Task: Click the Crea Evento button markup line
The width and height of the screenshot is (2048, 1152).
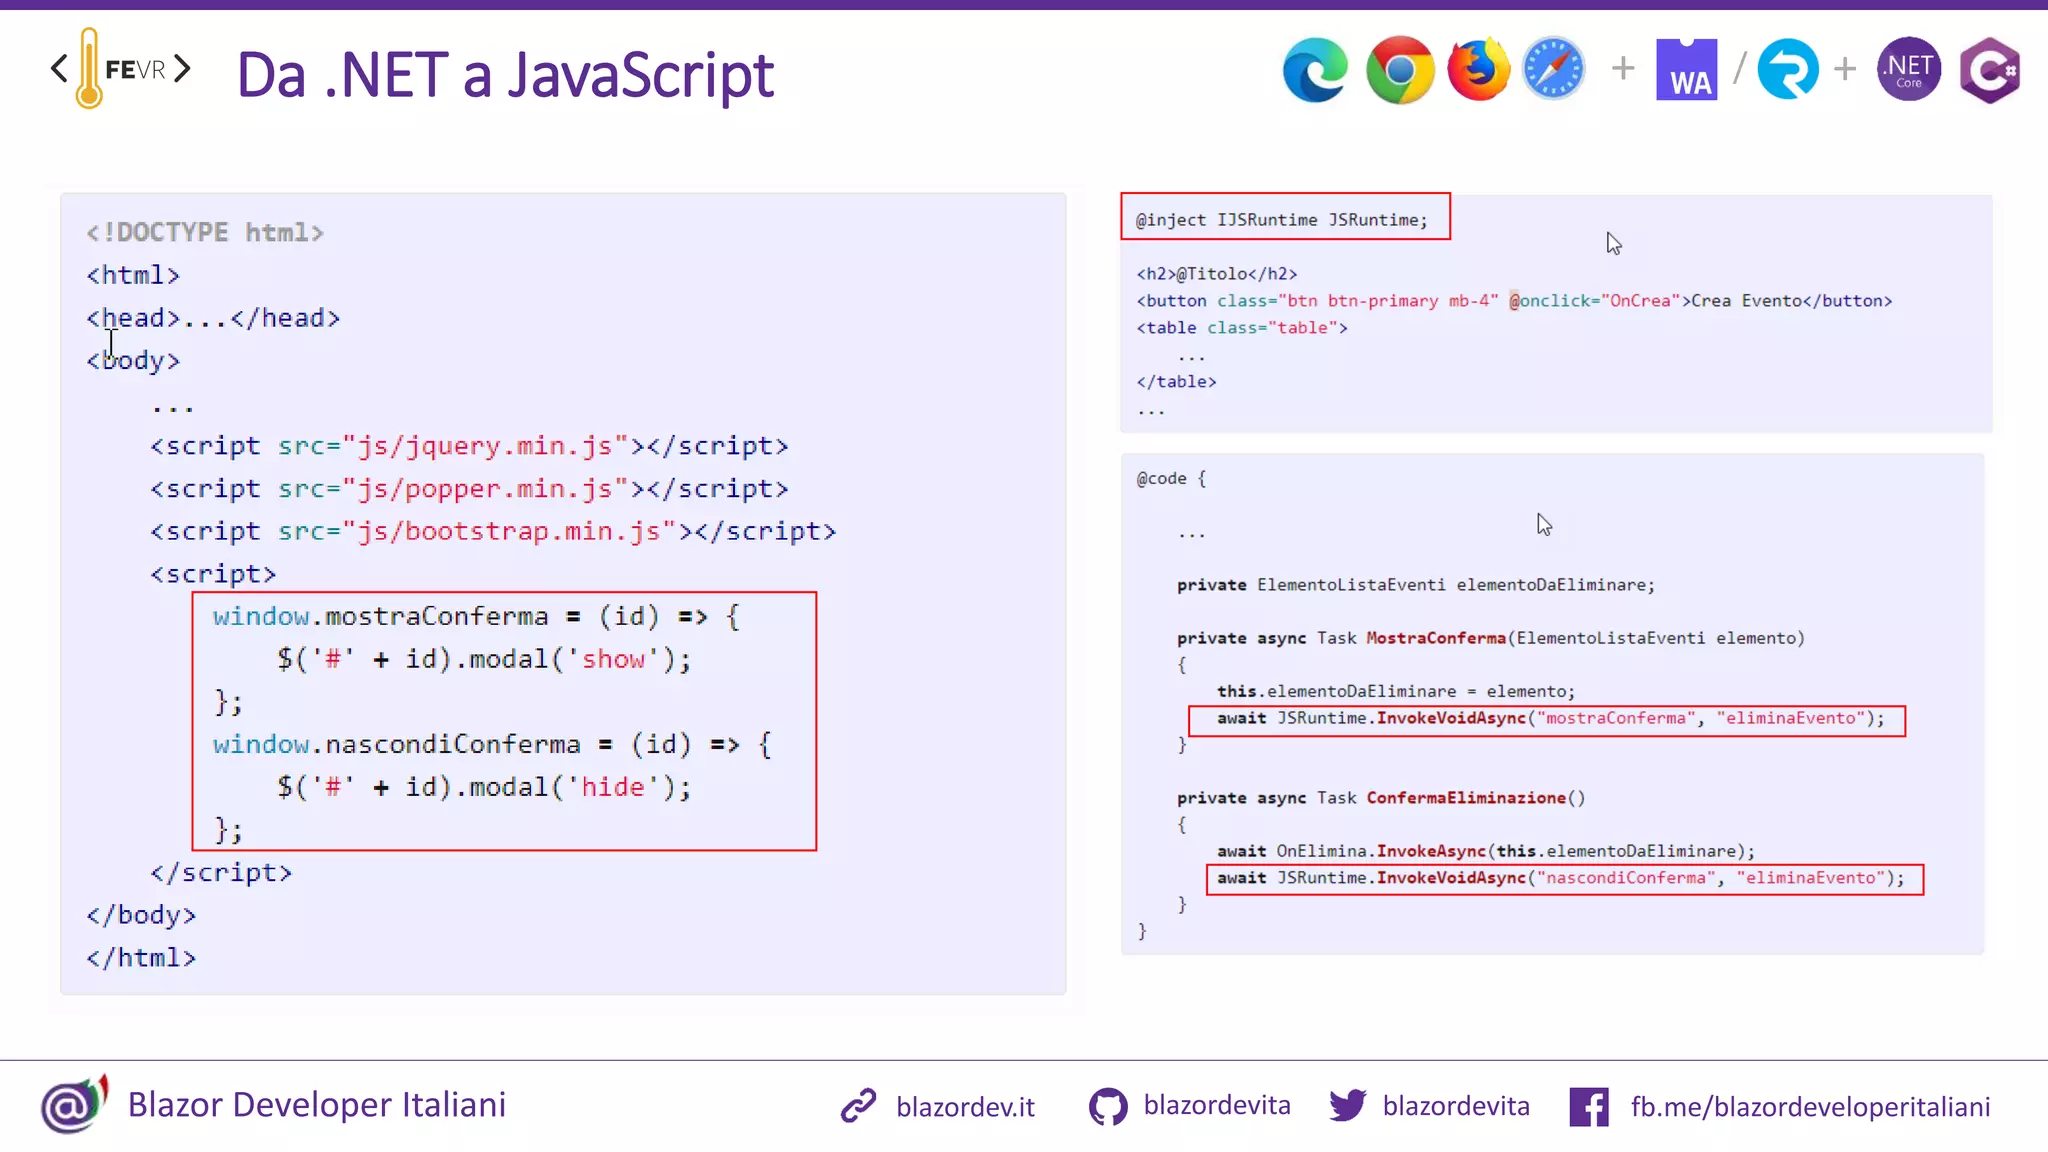Action: (1514, 300)
